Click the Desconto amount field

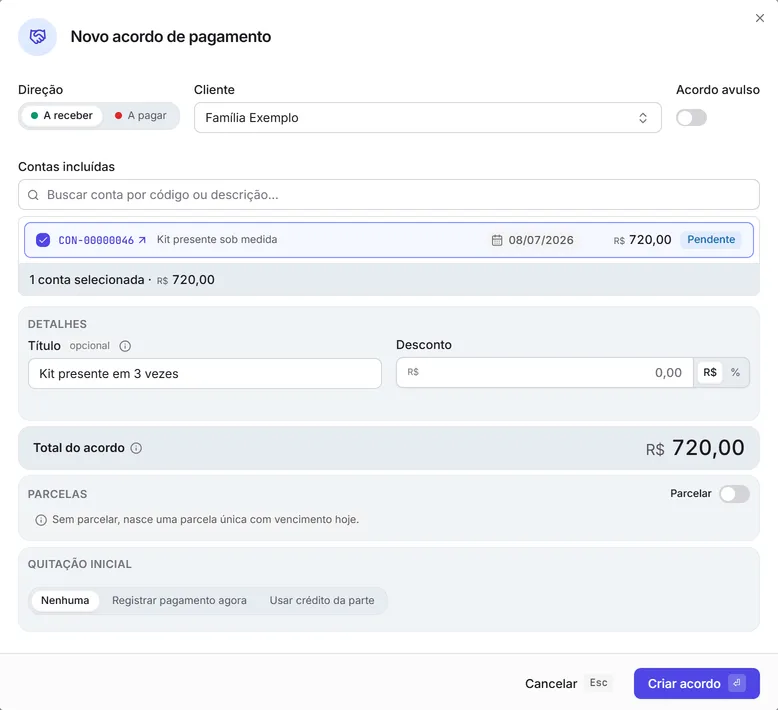click(544, 373)
